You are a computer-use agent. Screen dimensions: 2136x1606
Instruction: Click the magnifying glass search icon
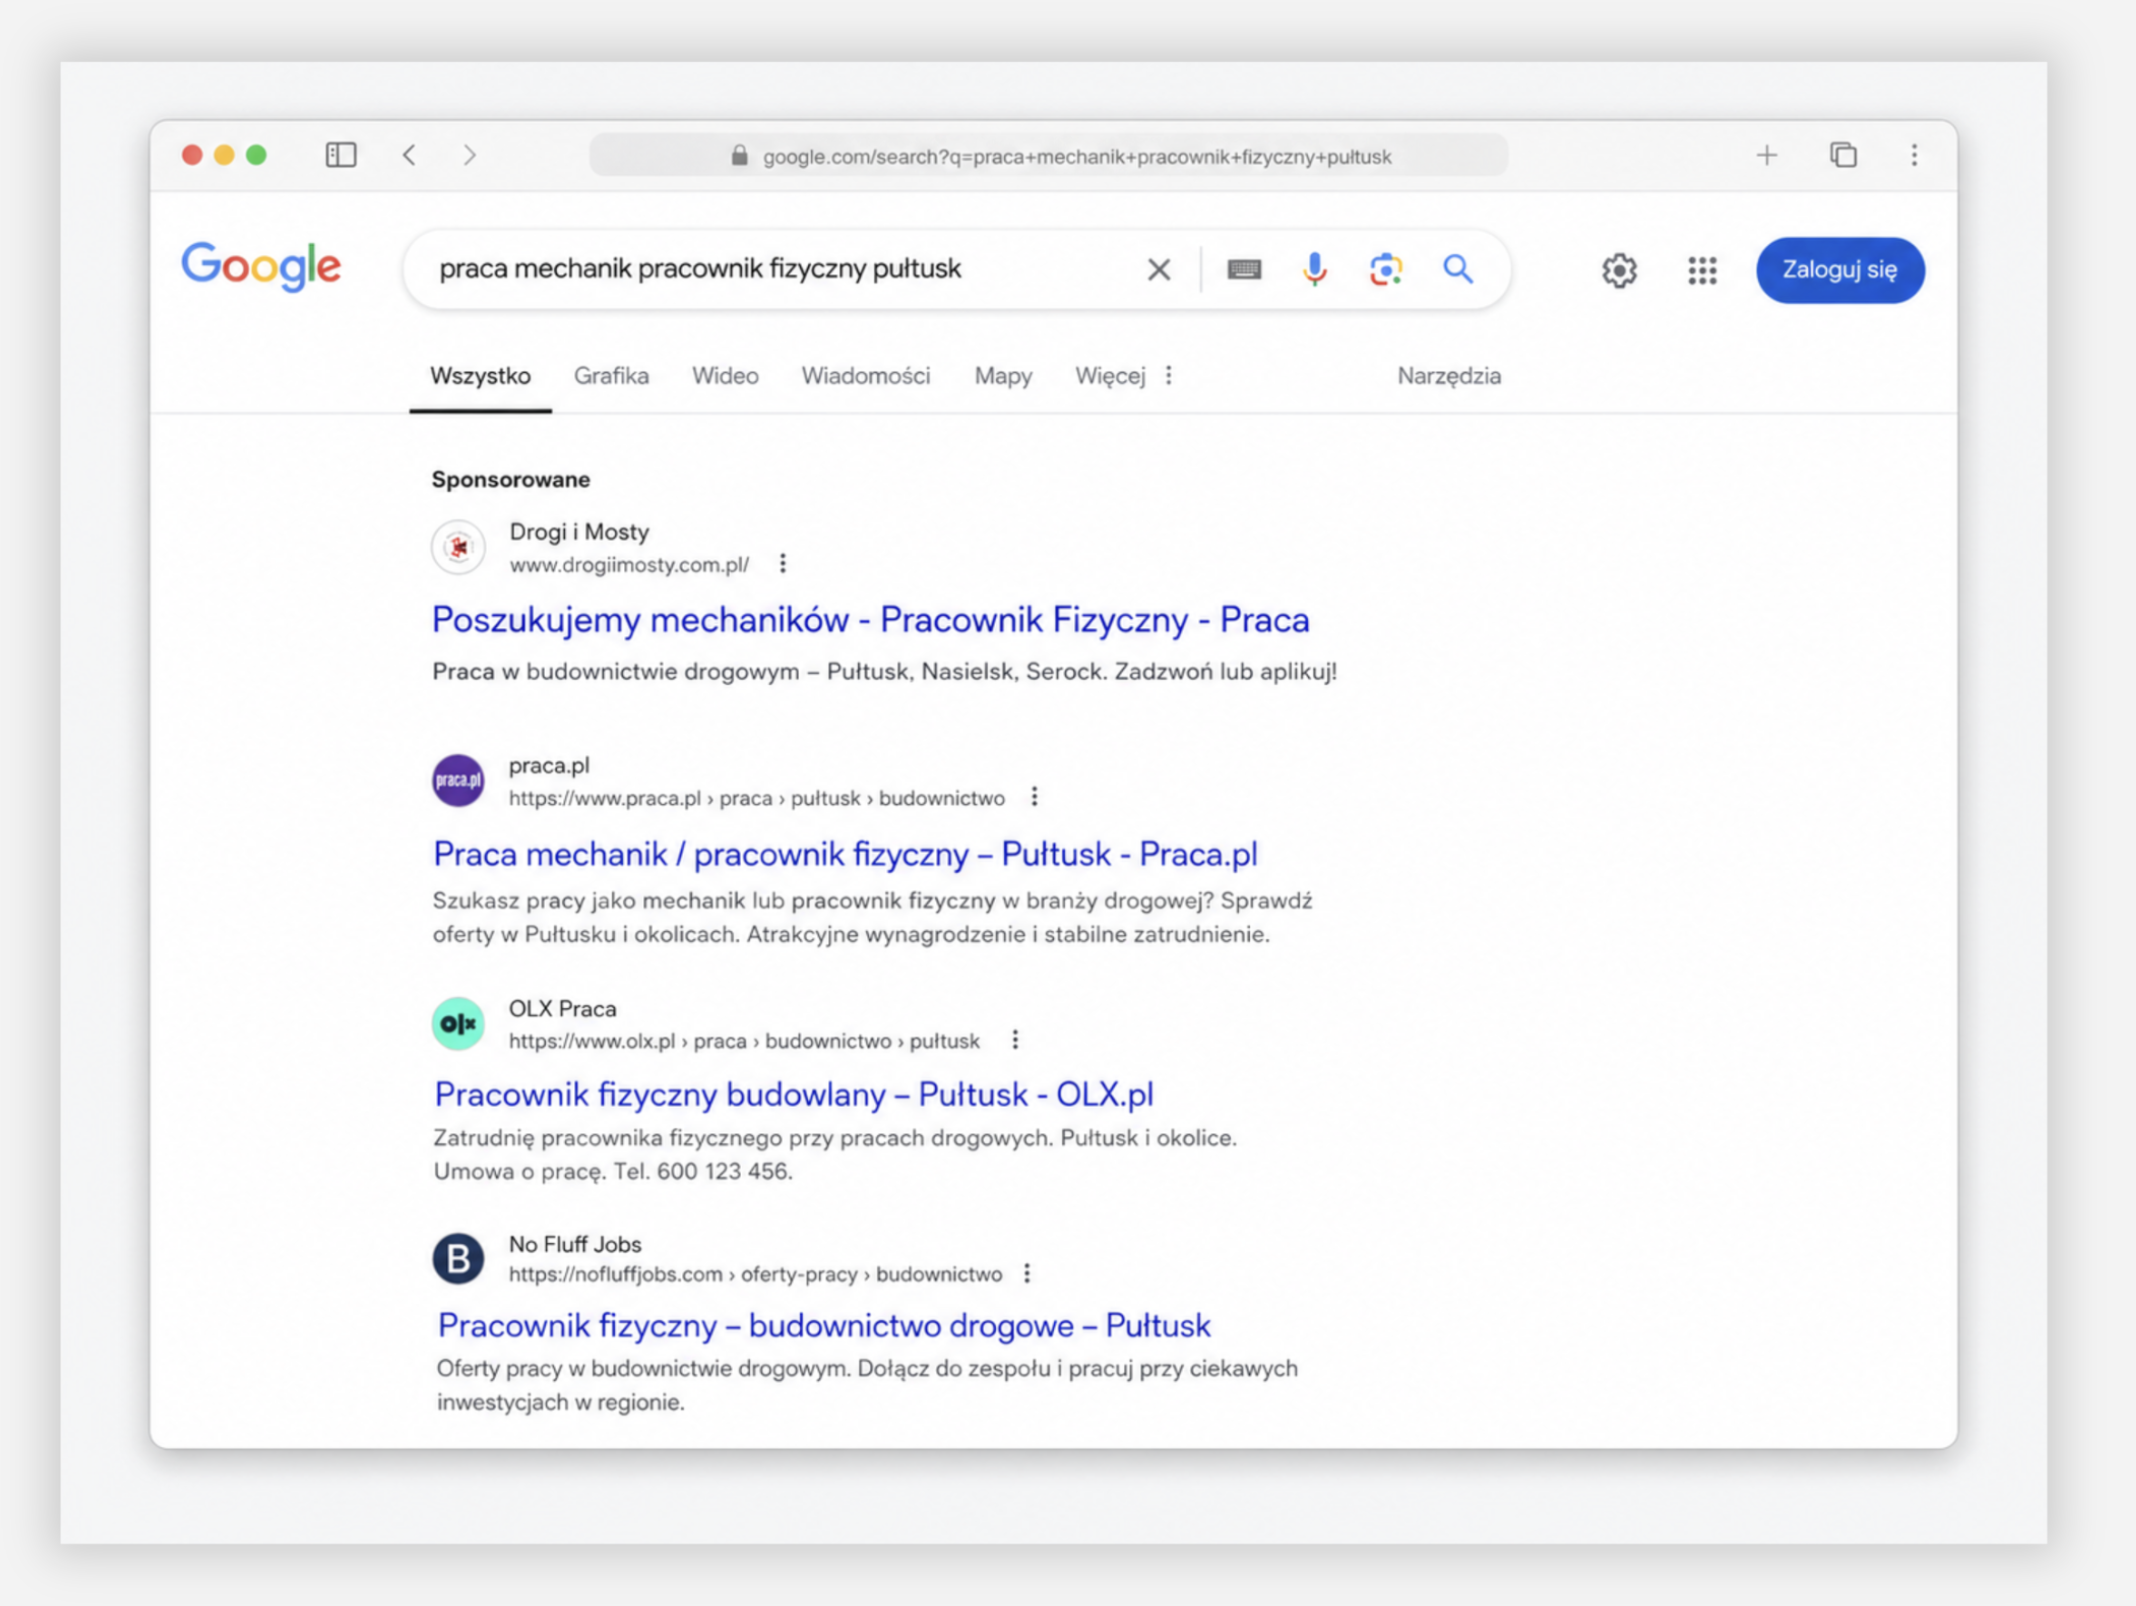tap(1457, 268)
